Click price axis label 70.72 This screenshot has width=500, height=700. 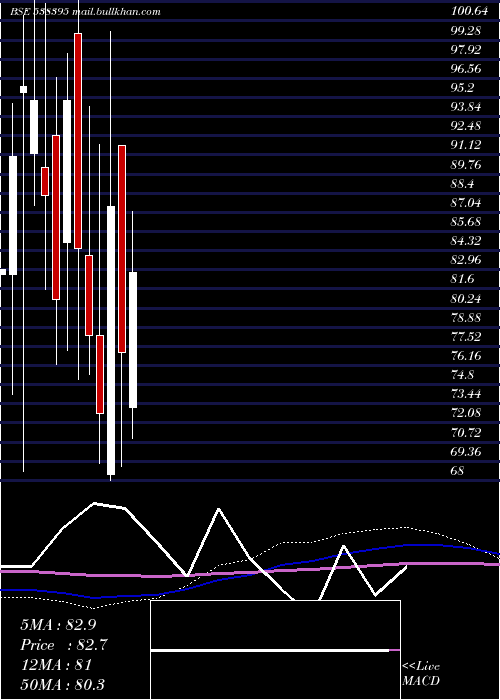click(466, 432)
